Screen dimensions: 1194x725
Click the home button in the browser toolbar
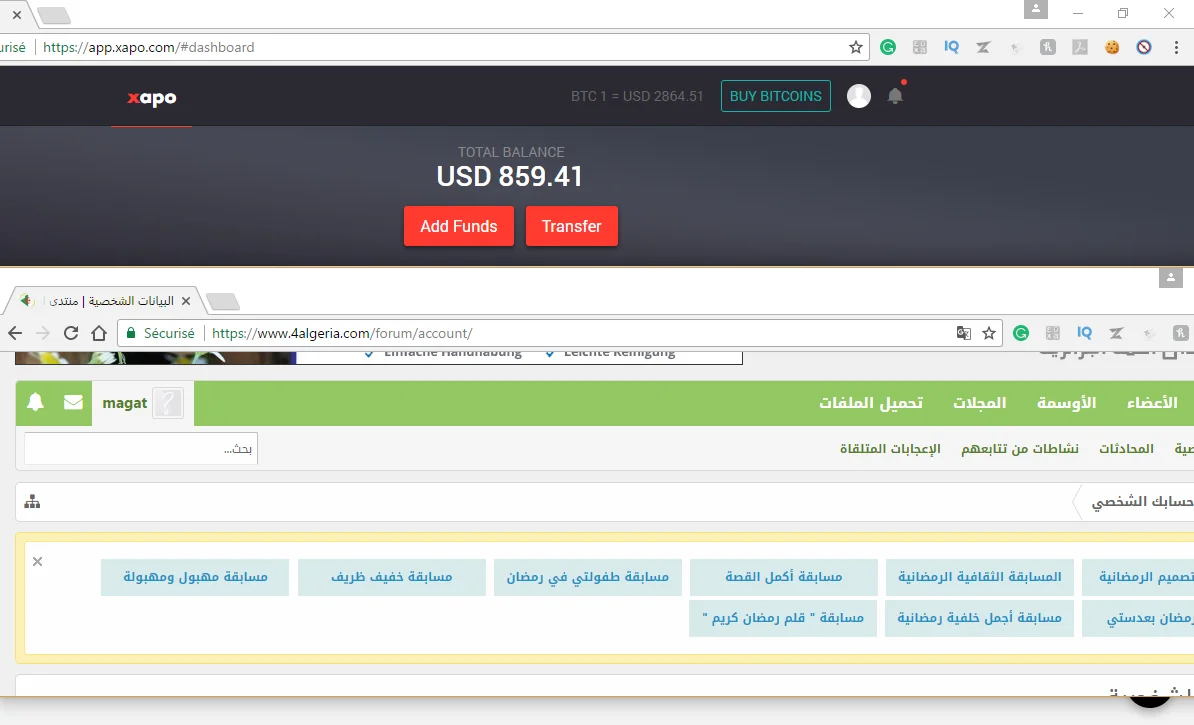click(99, 333)
